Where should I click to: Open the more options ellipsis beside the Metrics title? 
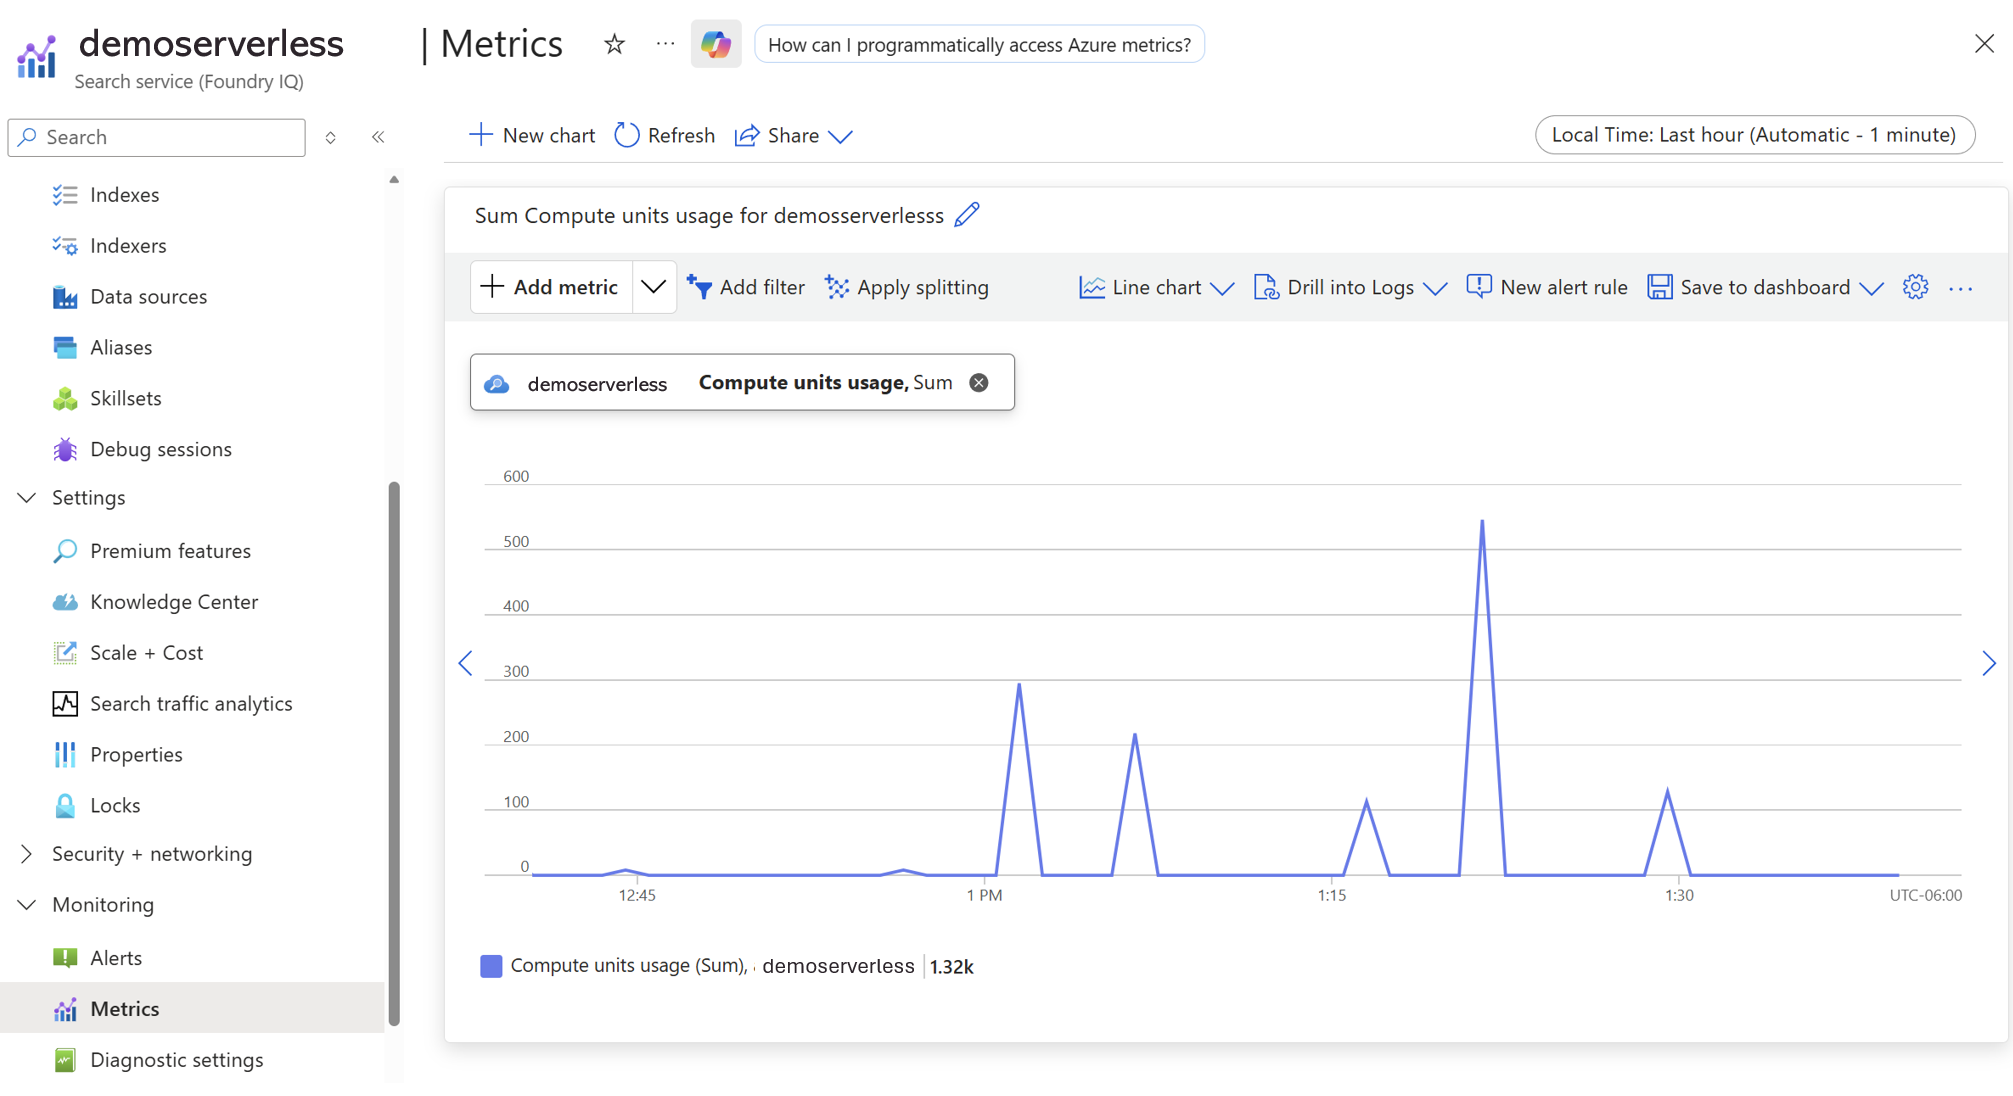tap(665, 44)
